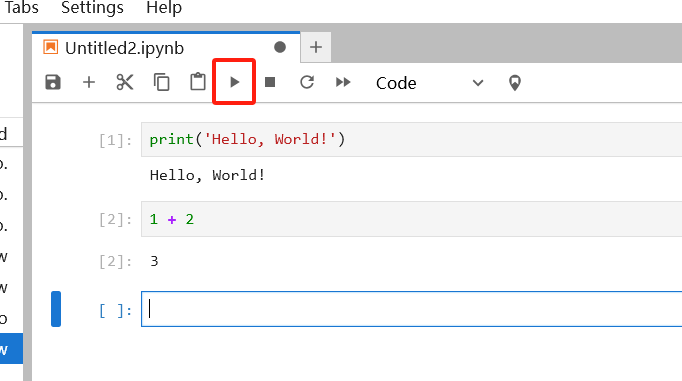Open the Tabs menu

point(21,7)
